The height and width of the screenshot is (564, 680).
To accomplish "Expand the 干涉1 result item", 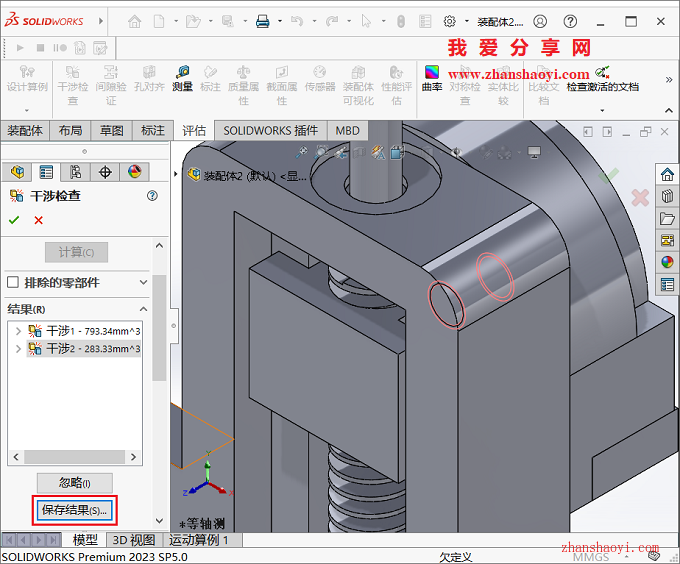I will [x=18, y=332].
